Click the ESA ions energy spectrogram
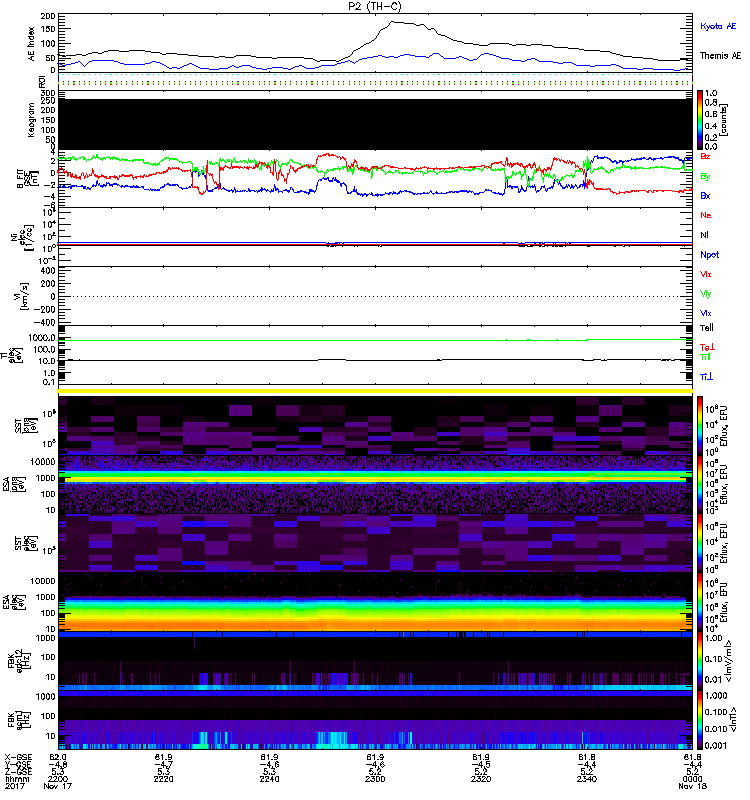 point(375,484)
